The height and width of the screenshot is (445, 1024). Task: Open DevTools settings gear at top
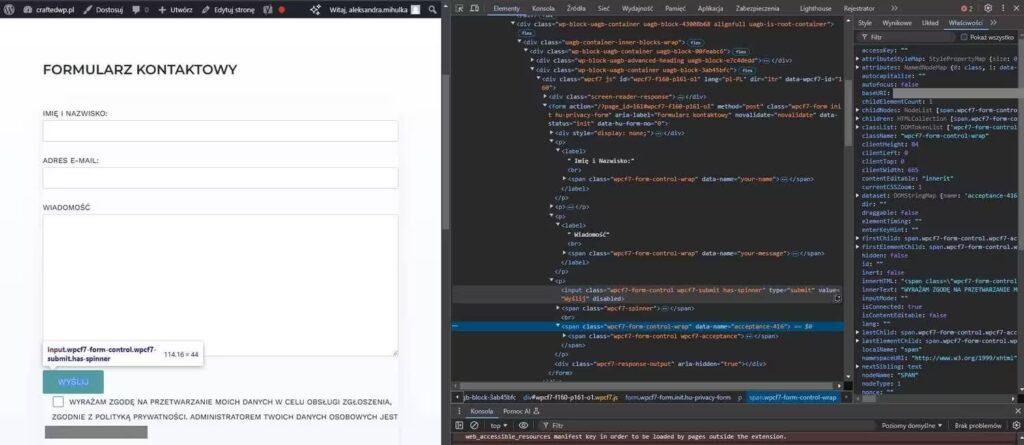987,8
